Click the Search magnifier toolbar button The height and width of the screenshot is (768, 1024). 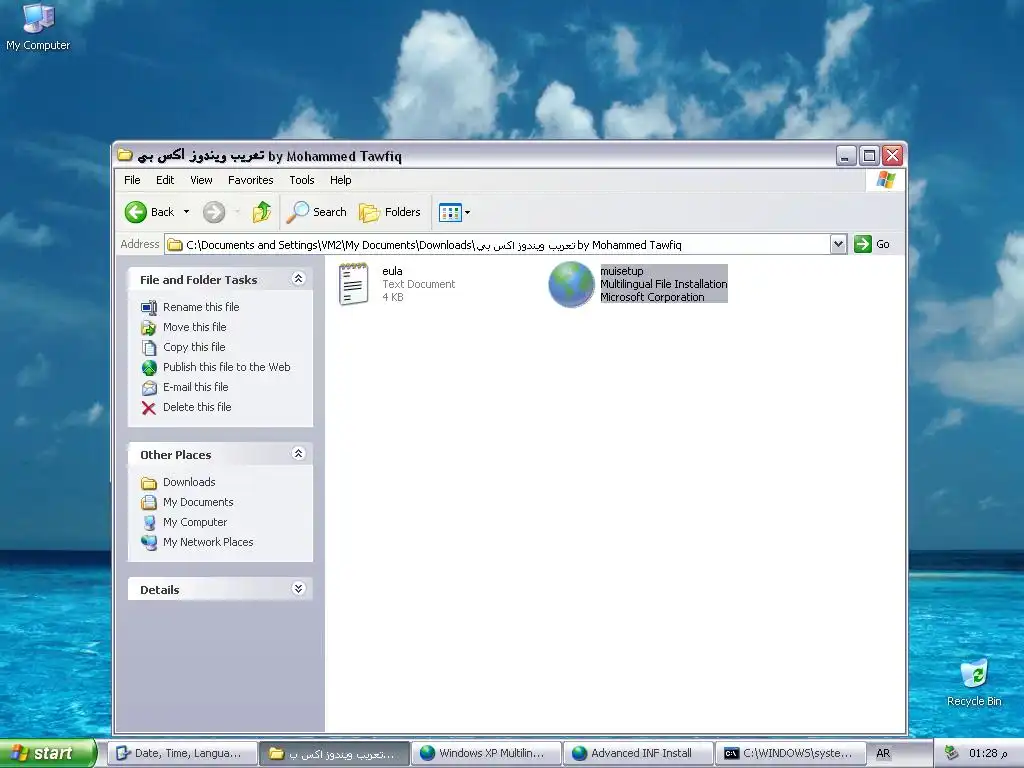[x=317, y=212]
